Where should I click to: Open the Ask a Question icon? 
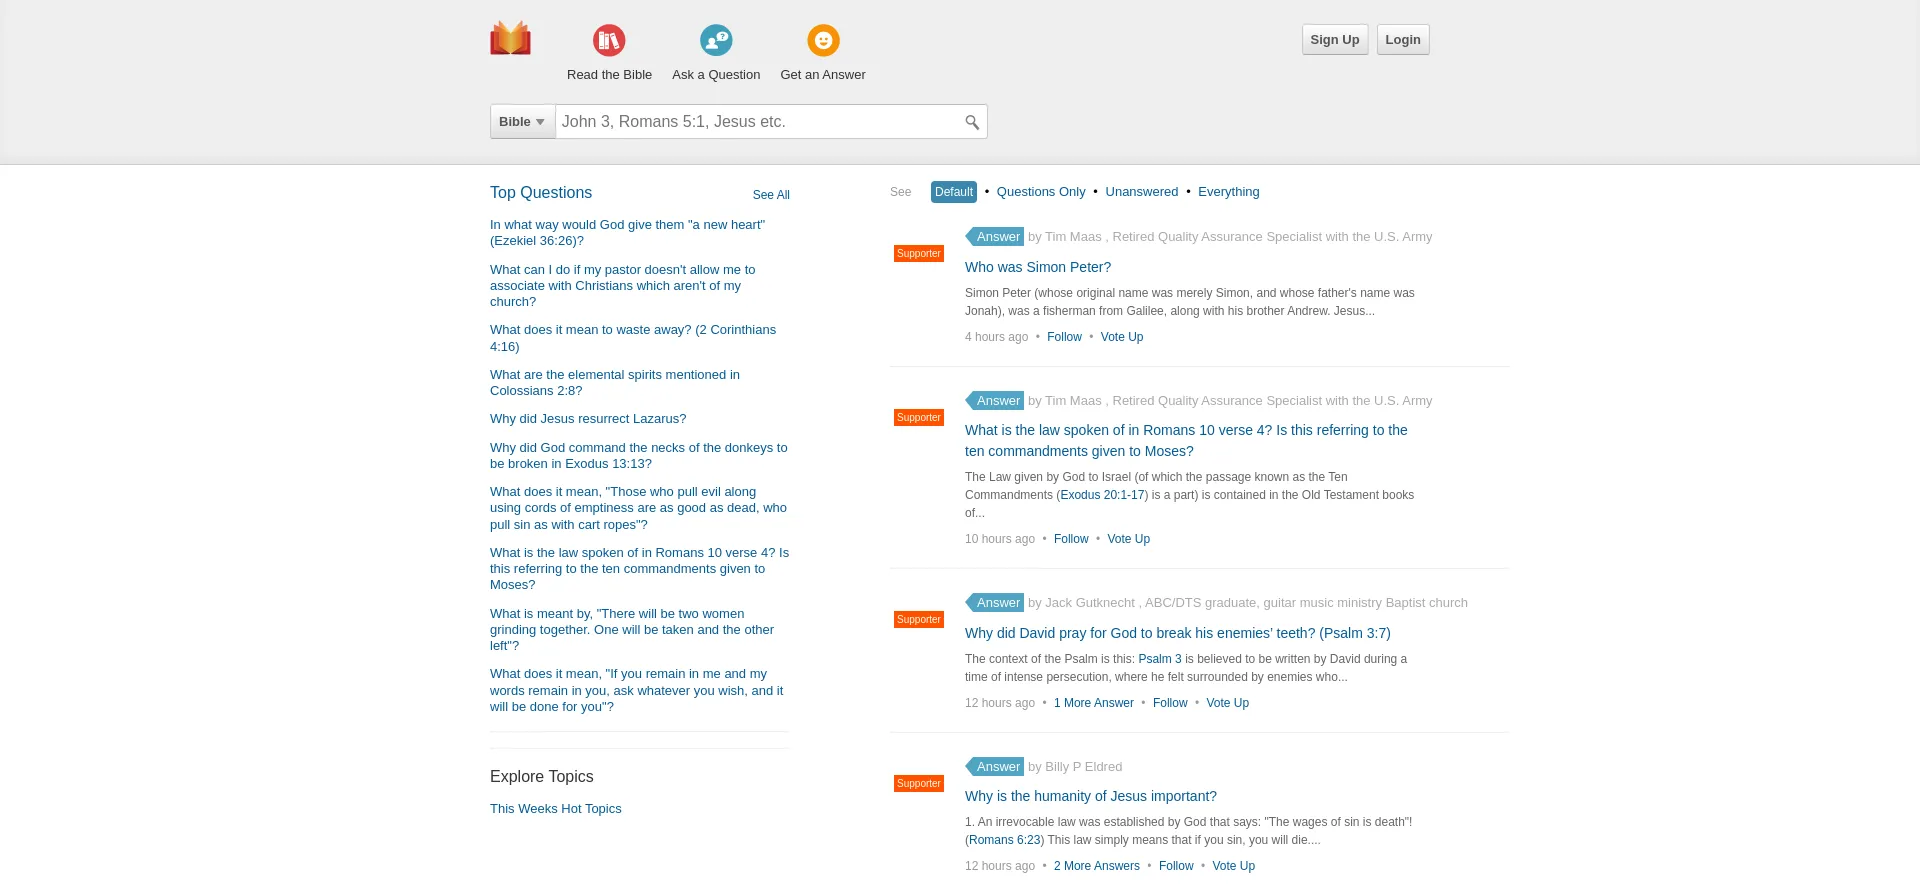coord(716,40)
